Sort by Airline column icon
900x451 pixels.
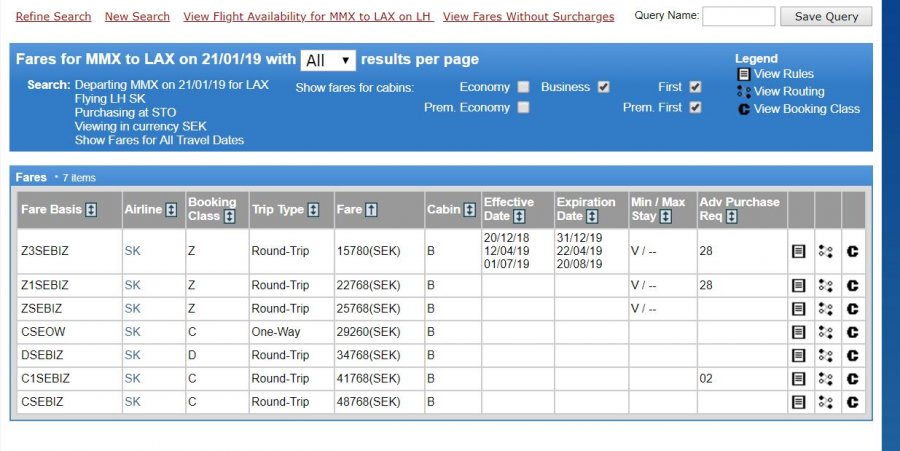click(x=171, y=210)
